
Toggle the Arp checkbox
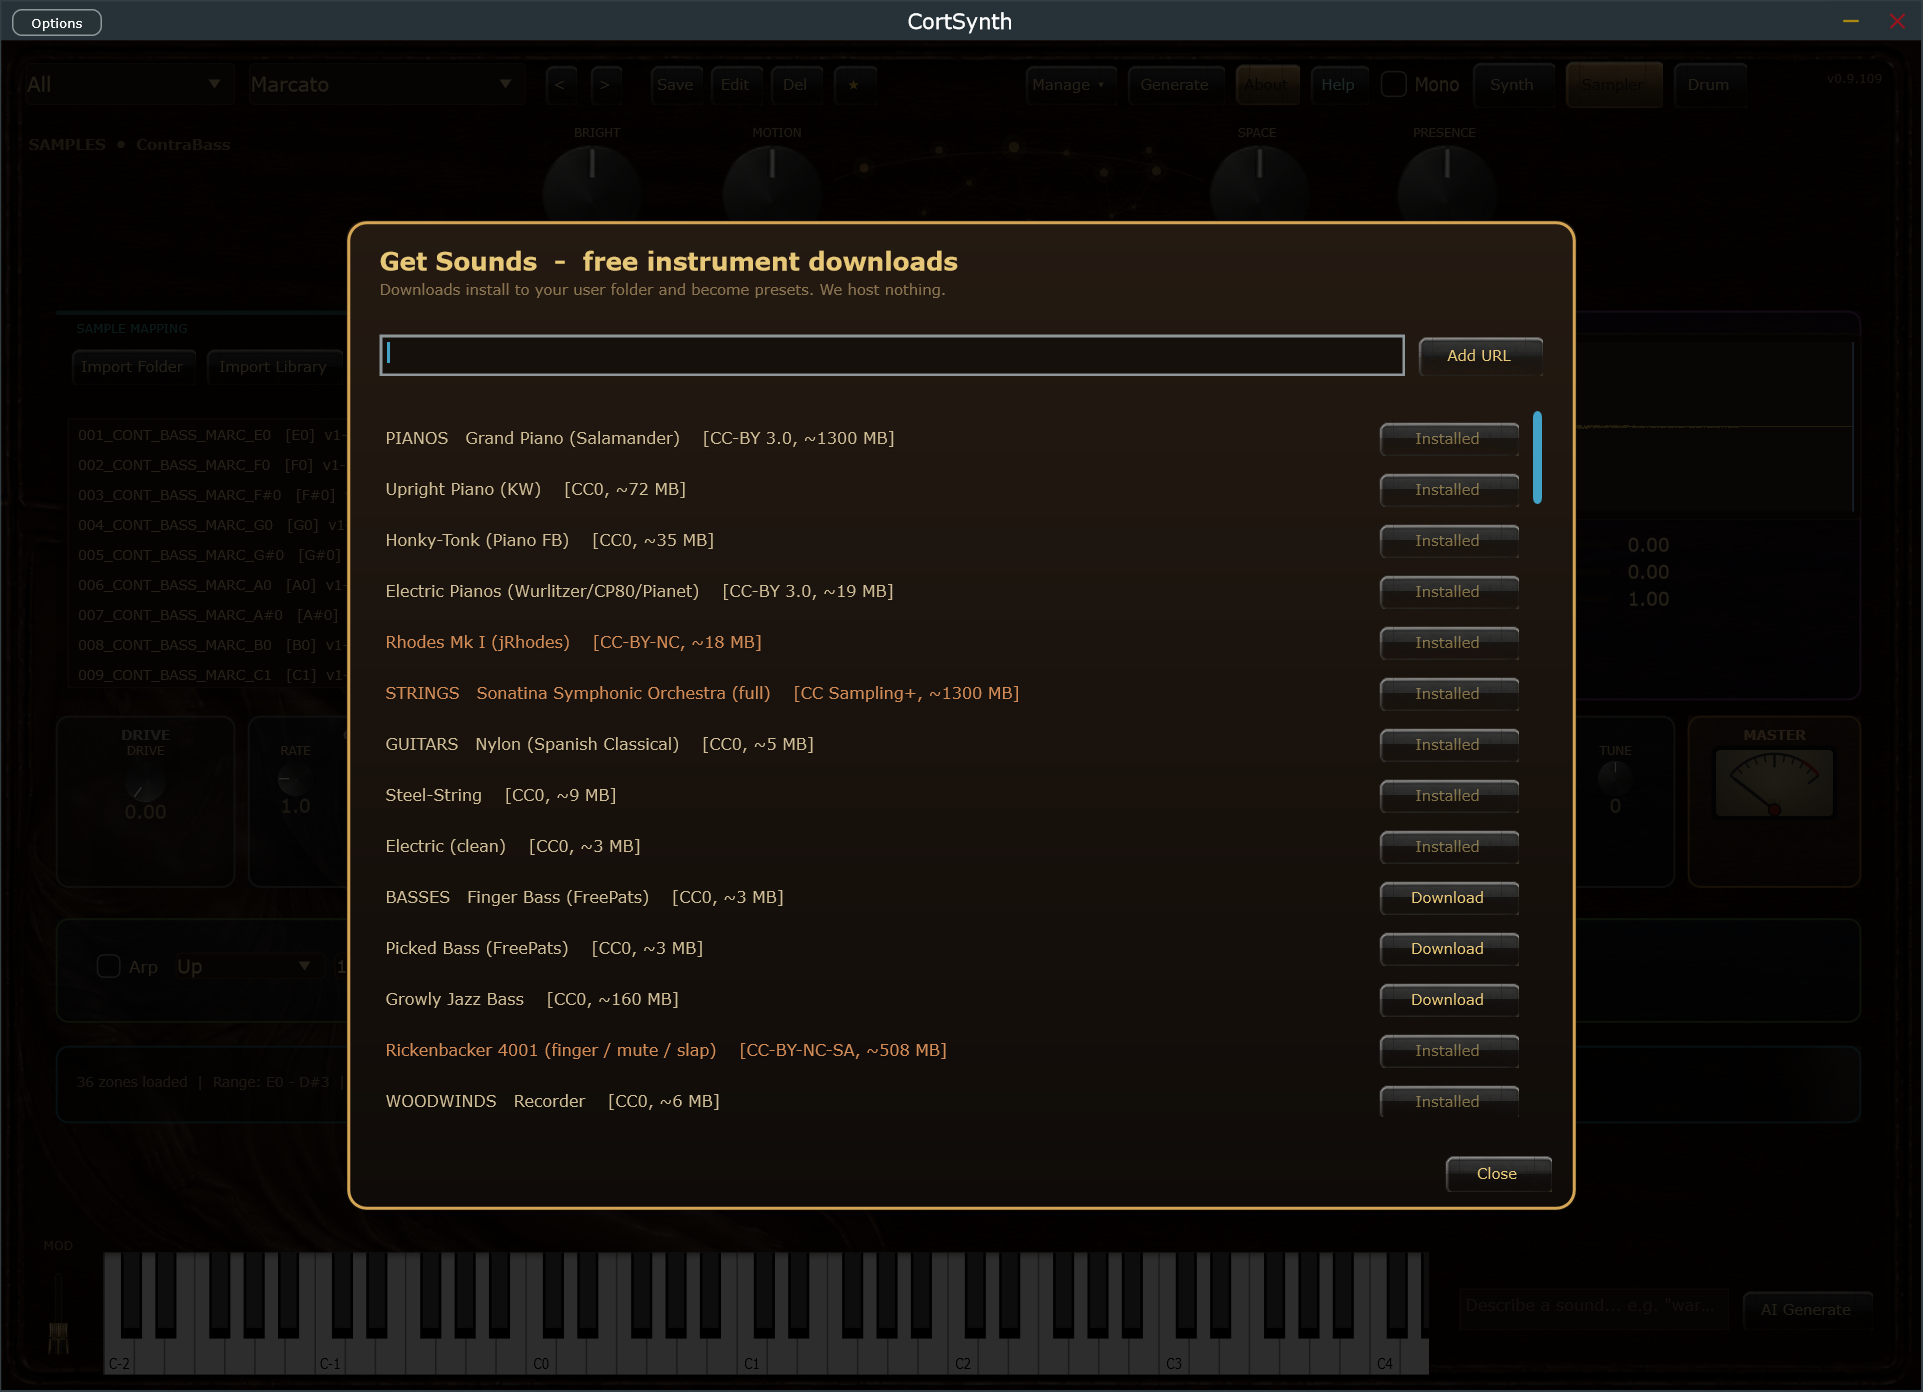[108, 966]
